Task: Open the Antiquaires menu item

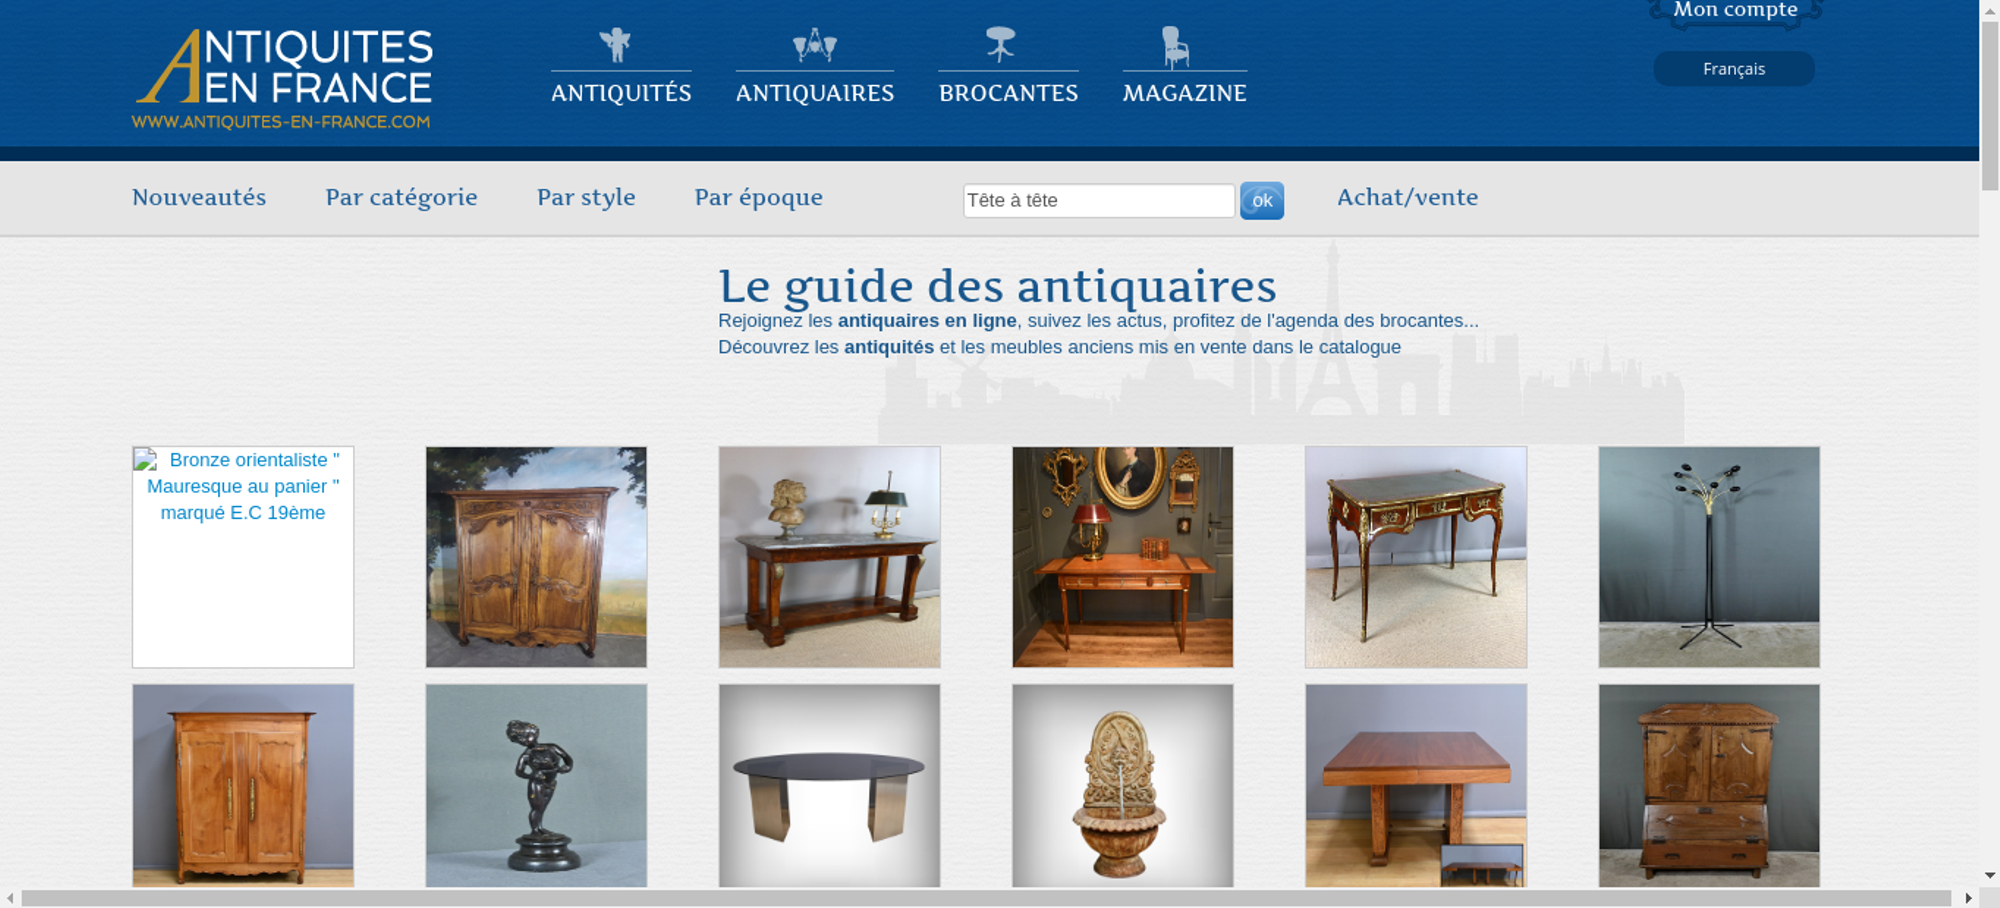Action: click(x=815, y=93)
